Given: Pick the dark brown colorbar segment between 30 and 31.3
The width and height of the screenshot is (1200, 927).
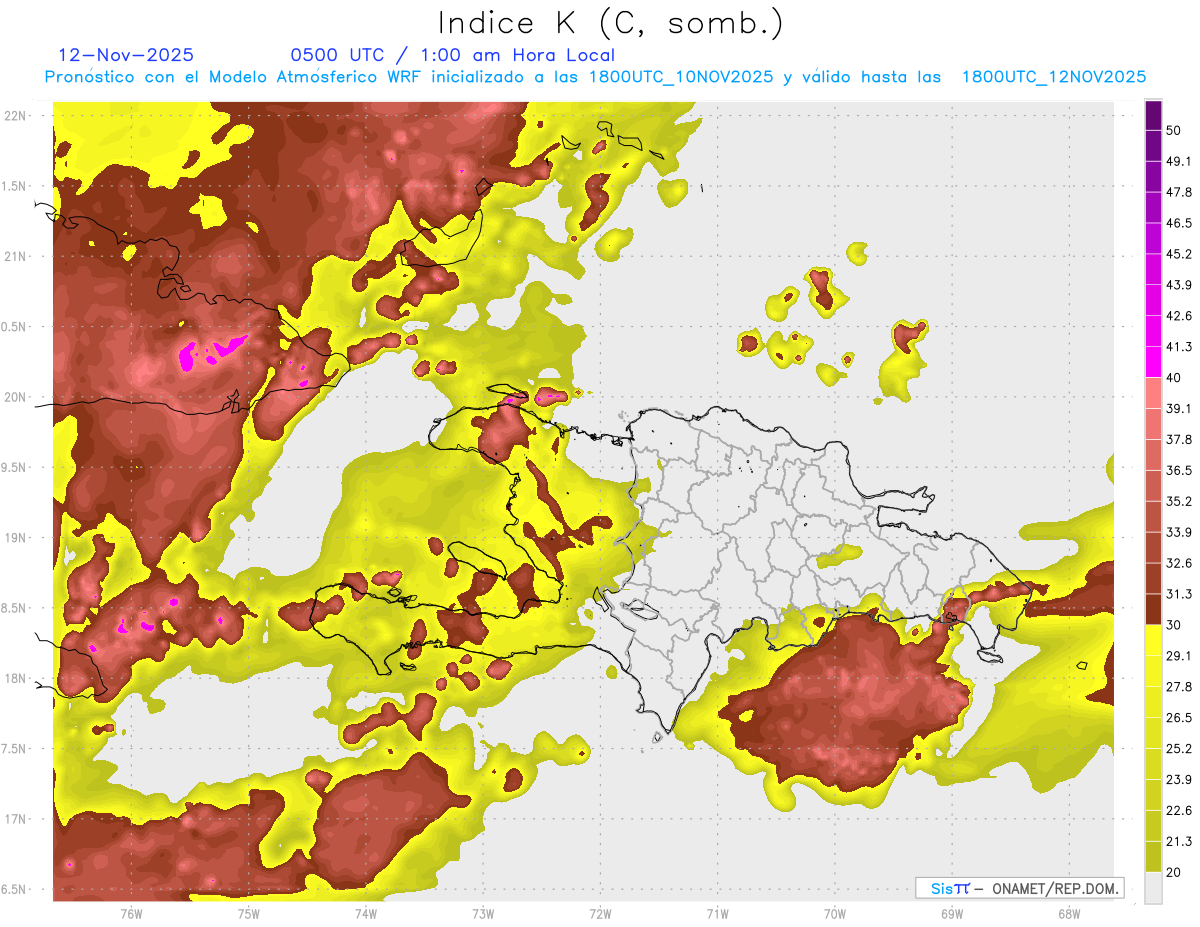Looking at the screenshot, I should pyautogui.click(x=1154, y=609).
